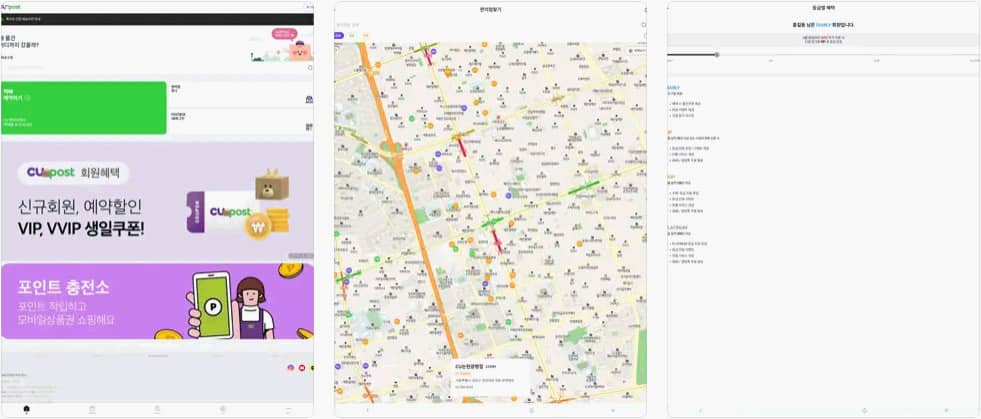Tap the membership level slider knob
The width and height of the screenshot is (981, 419).
coord(717,54)
